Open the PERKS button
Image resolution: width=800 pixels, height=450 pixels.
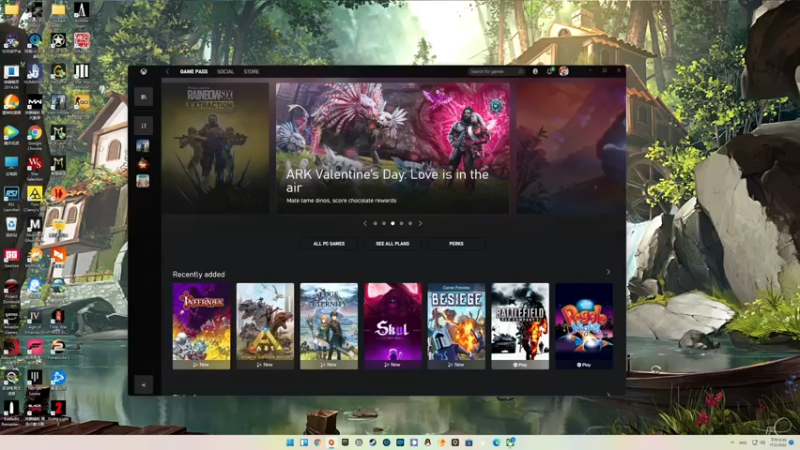tap(456, 244)
